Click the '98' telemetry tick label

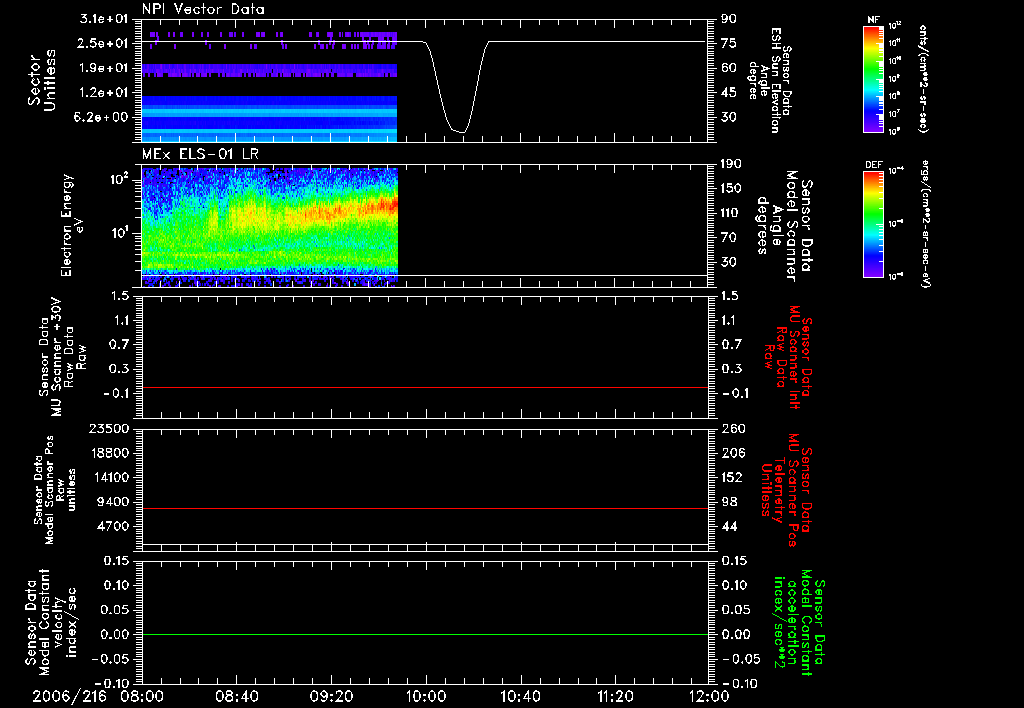click(x=729, y=502)
